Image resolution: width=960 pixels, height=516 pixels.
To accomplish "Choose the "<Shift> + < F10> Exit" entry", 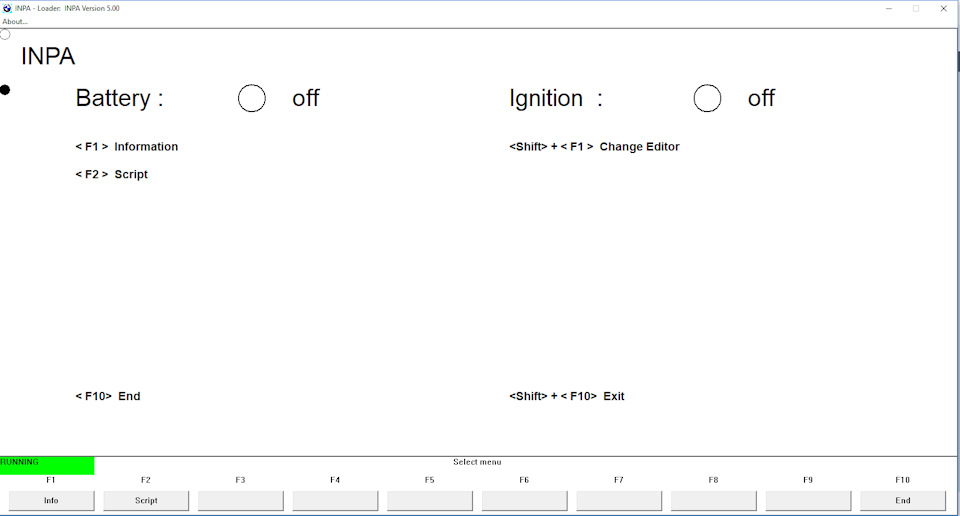I will pos(567,397).
